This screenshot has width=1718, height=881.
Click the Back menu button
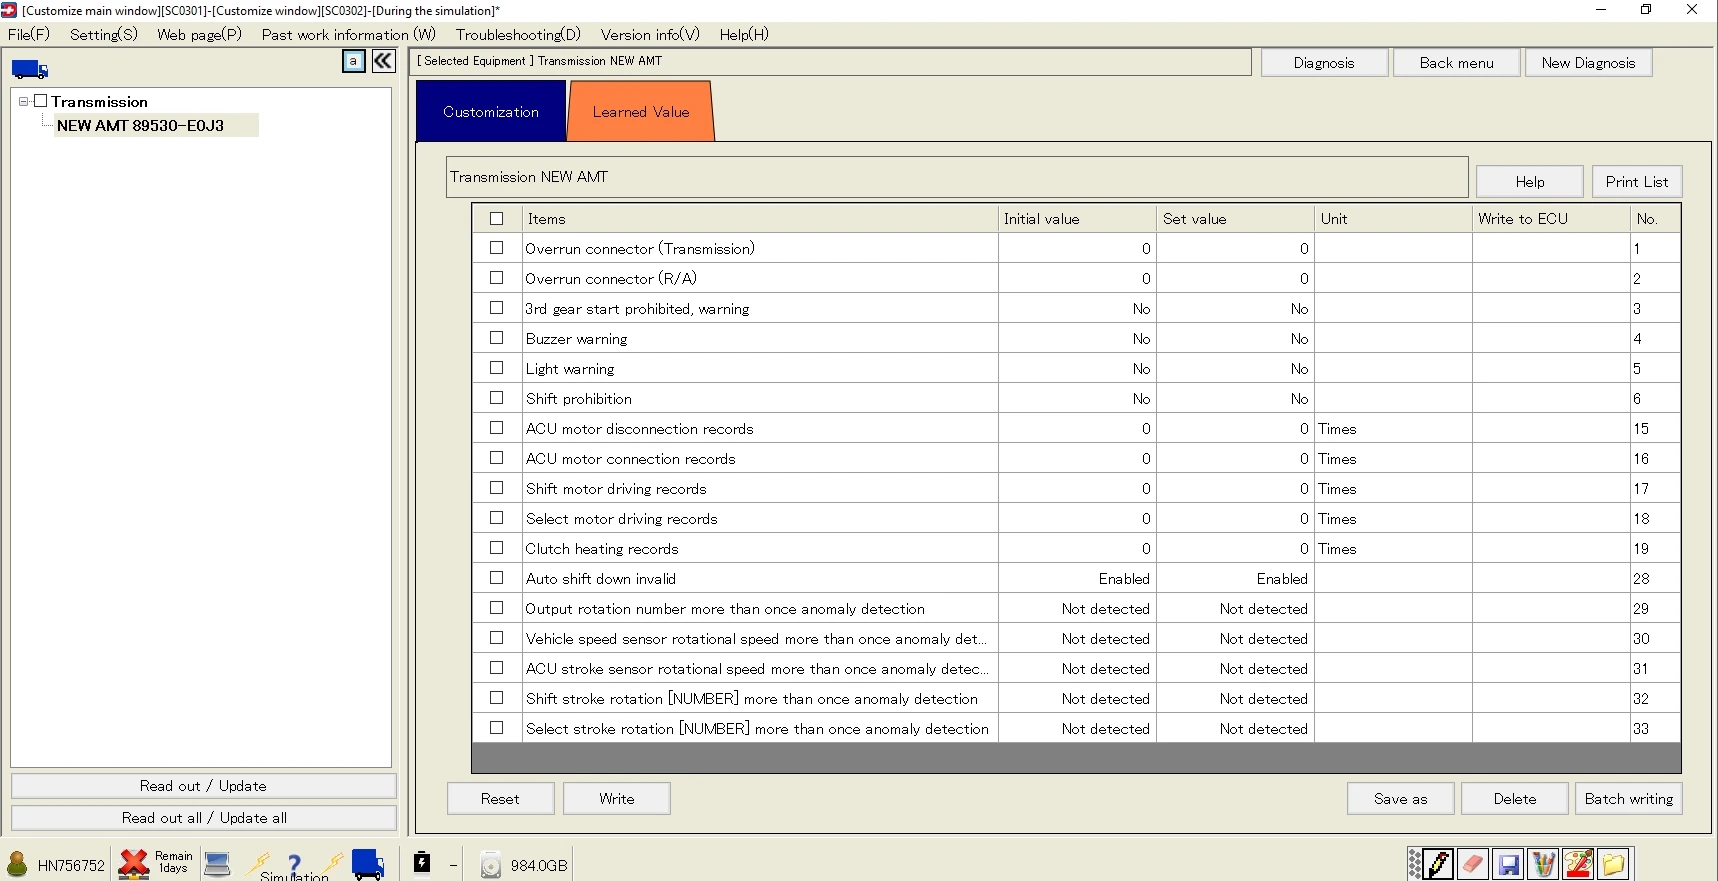click(1457, 63)
